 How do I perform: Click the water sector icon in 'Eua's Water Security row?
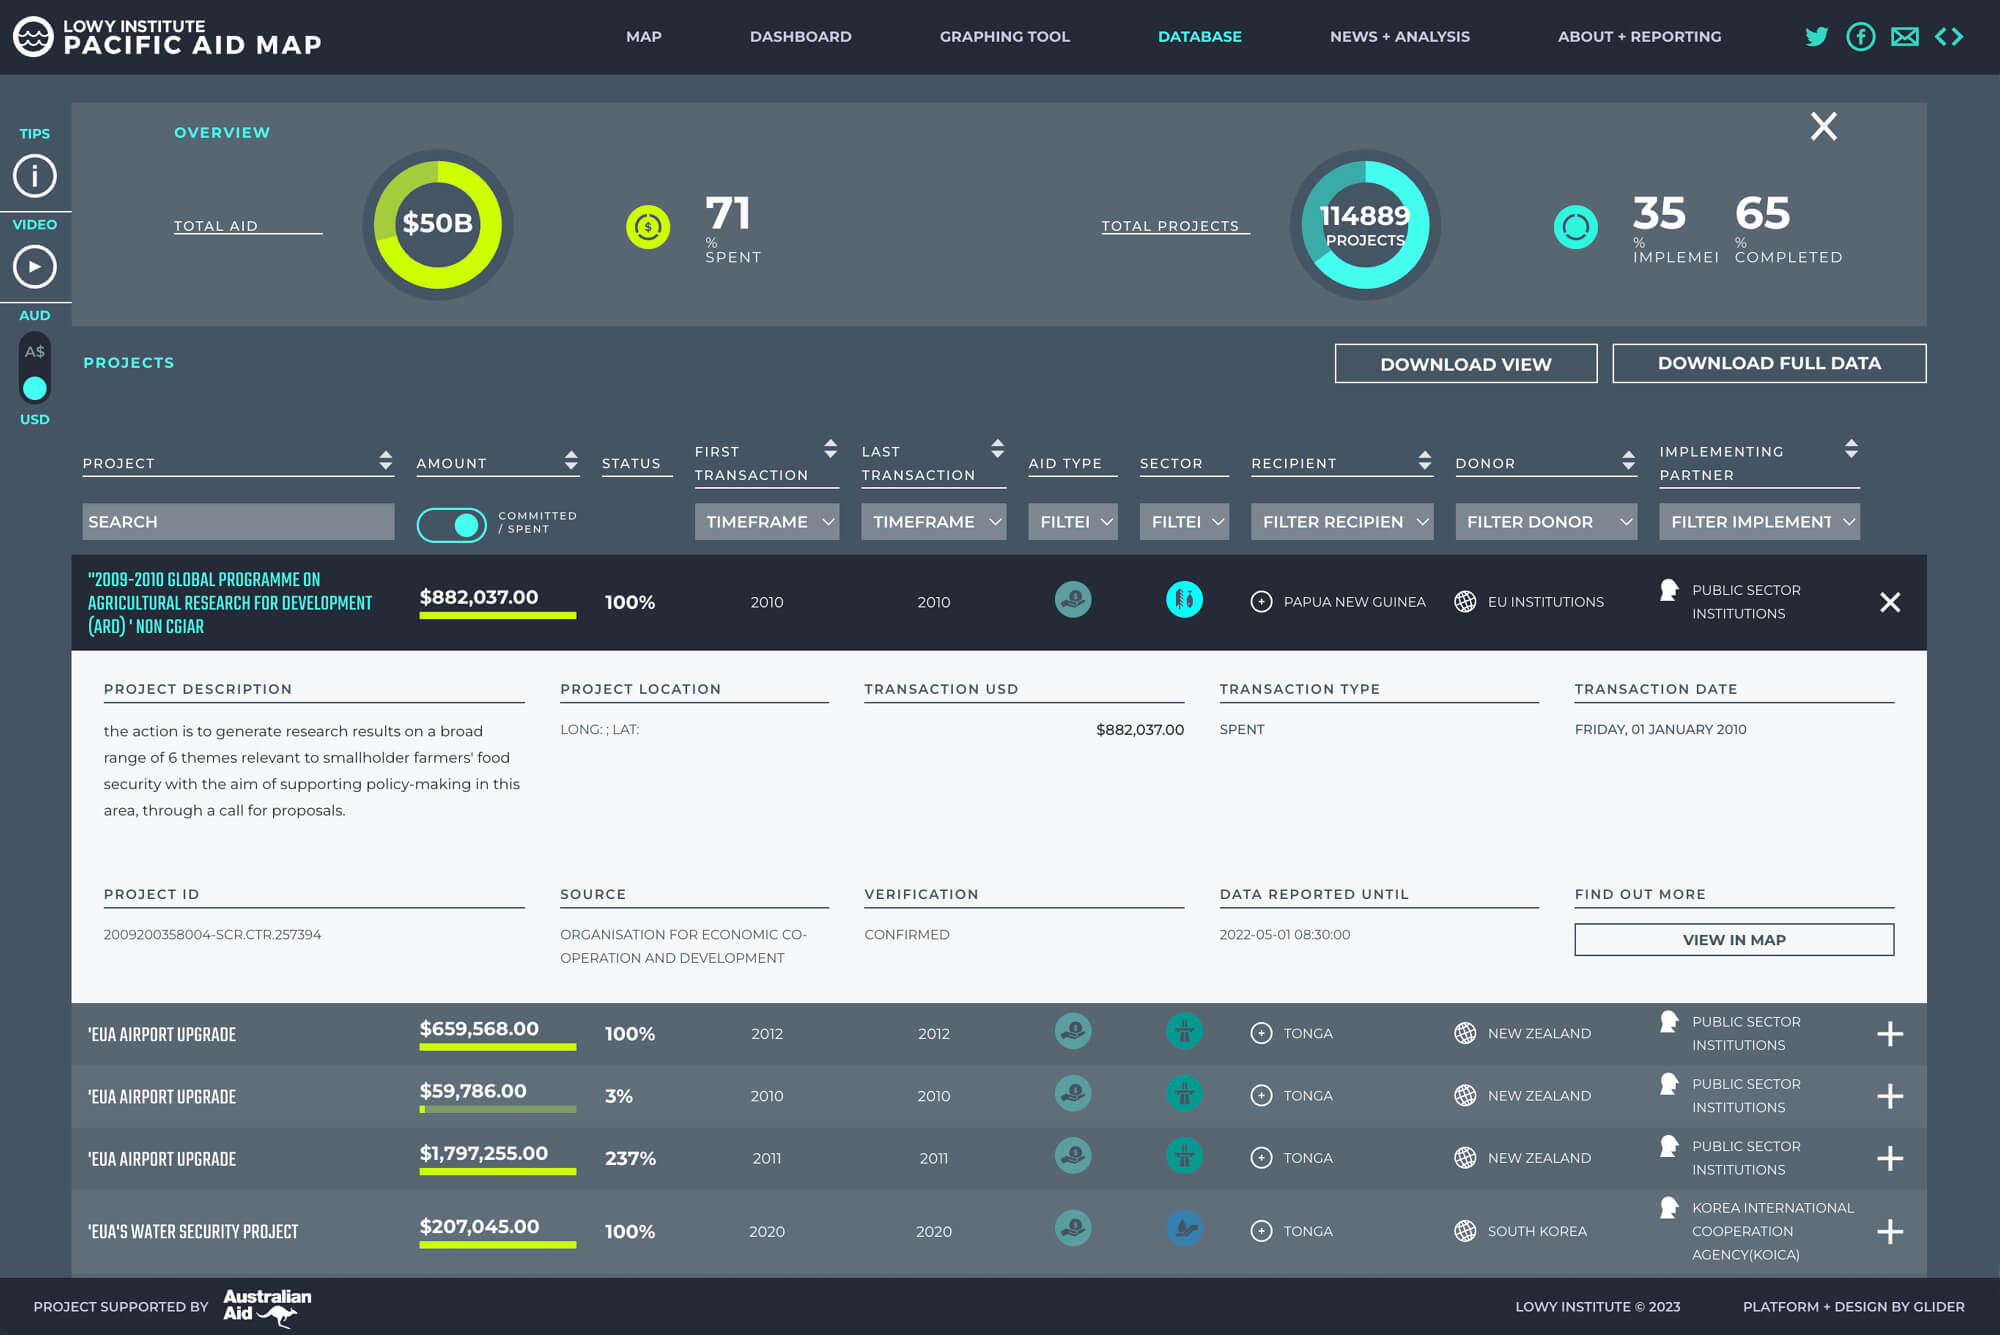tap(1184, 1228)
